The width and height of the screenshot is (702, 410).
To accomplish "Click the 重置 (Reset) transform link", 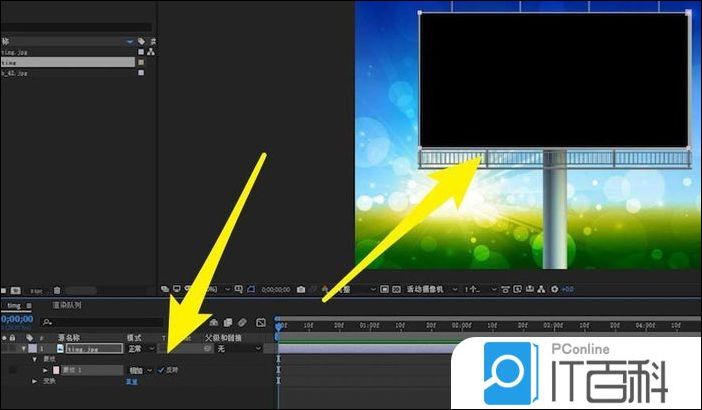I will click(x=131, y=381).
